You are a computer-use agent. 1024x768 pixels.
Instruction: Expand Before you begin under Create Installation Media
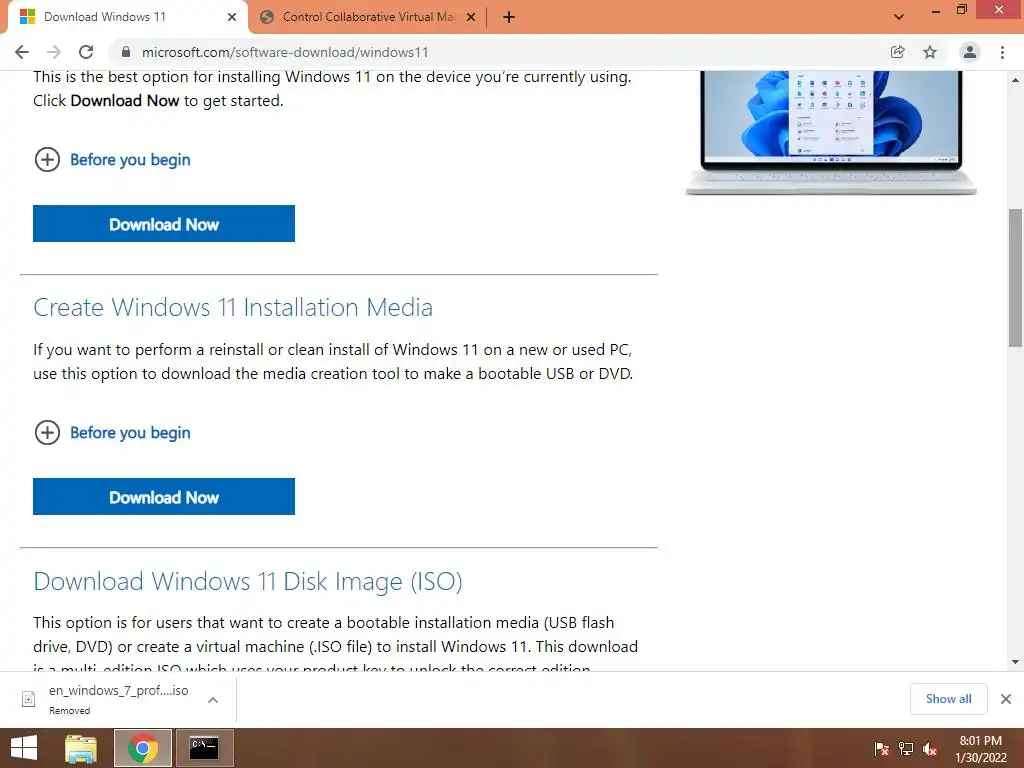click(112, 432)
